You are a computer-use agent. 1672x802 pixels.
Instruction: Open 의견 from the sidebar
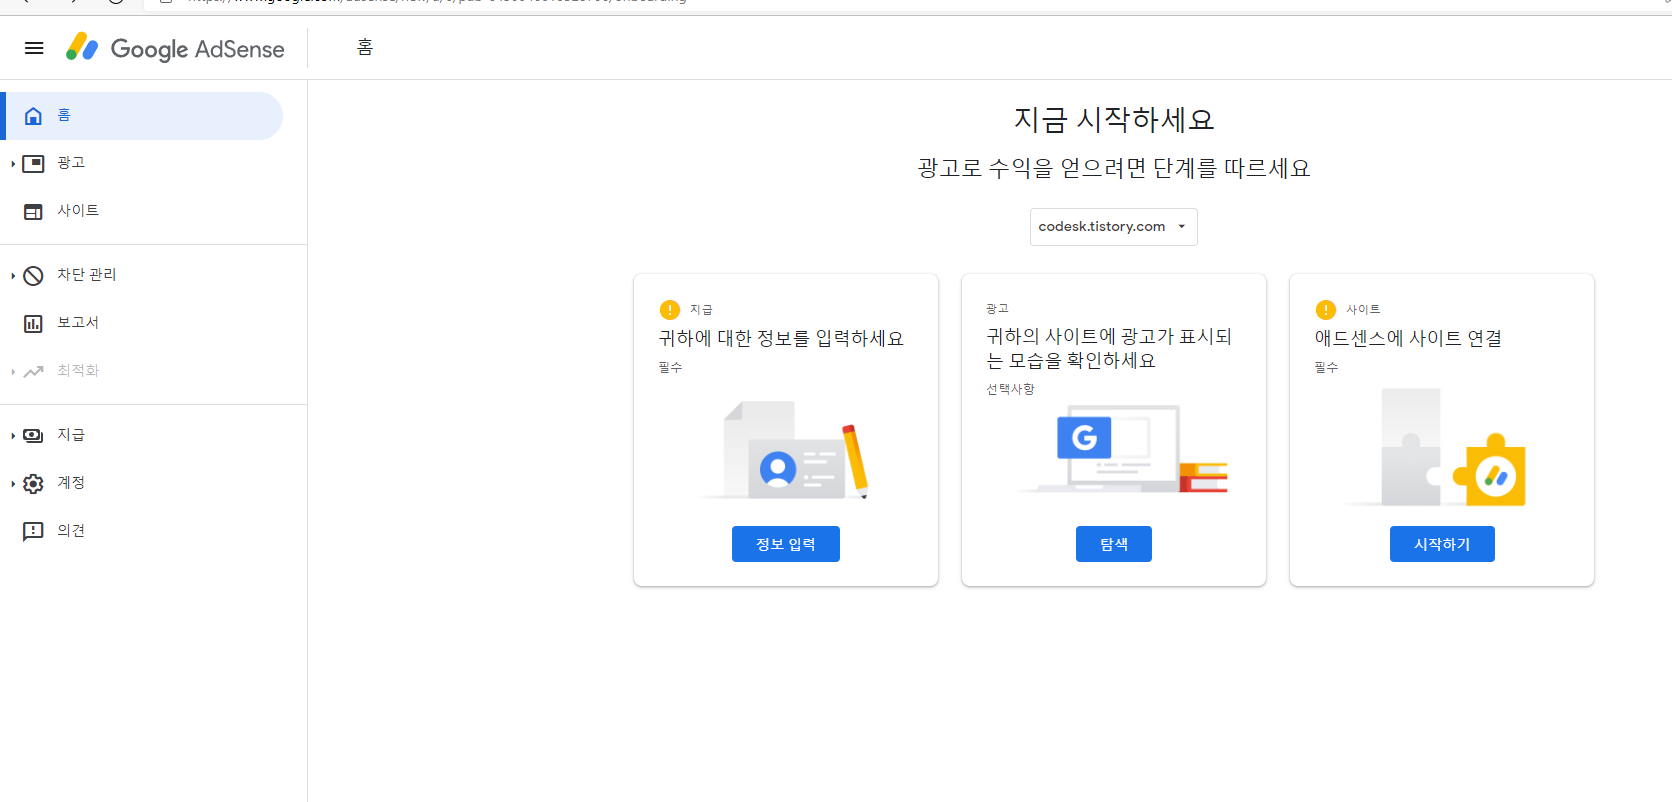pos(71,530)
